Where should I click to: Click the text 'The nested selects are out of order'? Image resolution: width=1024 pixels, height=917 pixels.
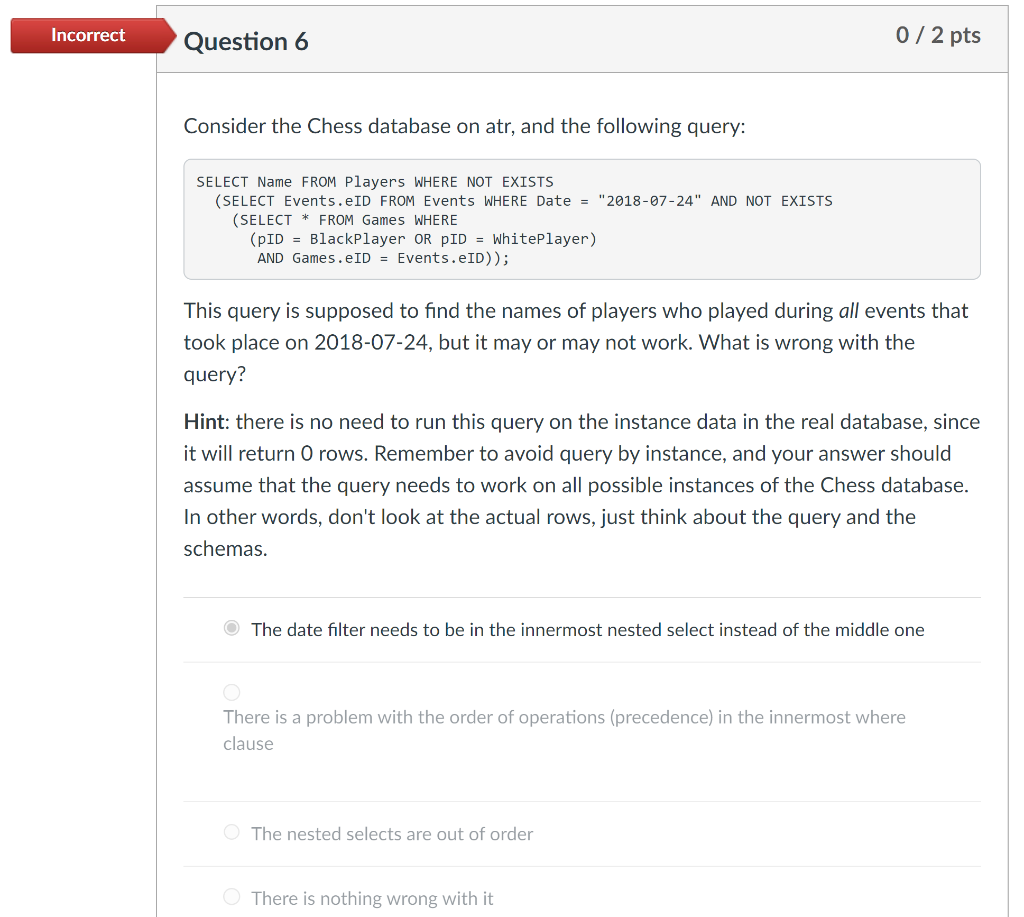point(392,834)
